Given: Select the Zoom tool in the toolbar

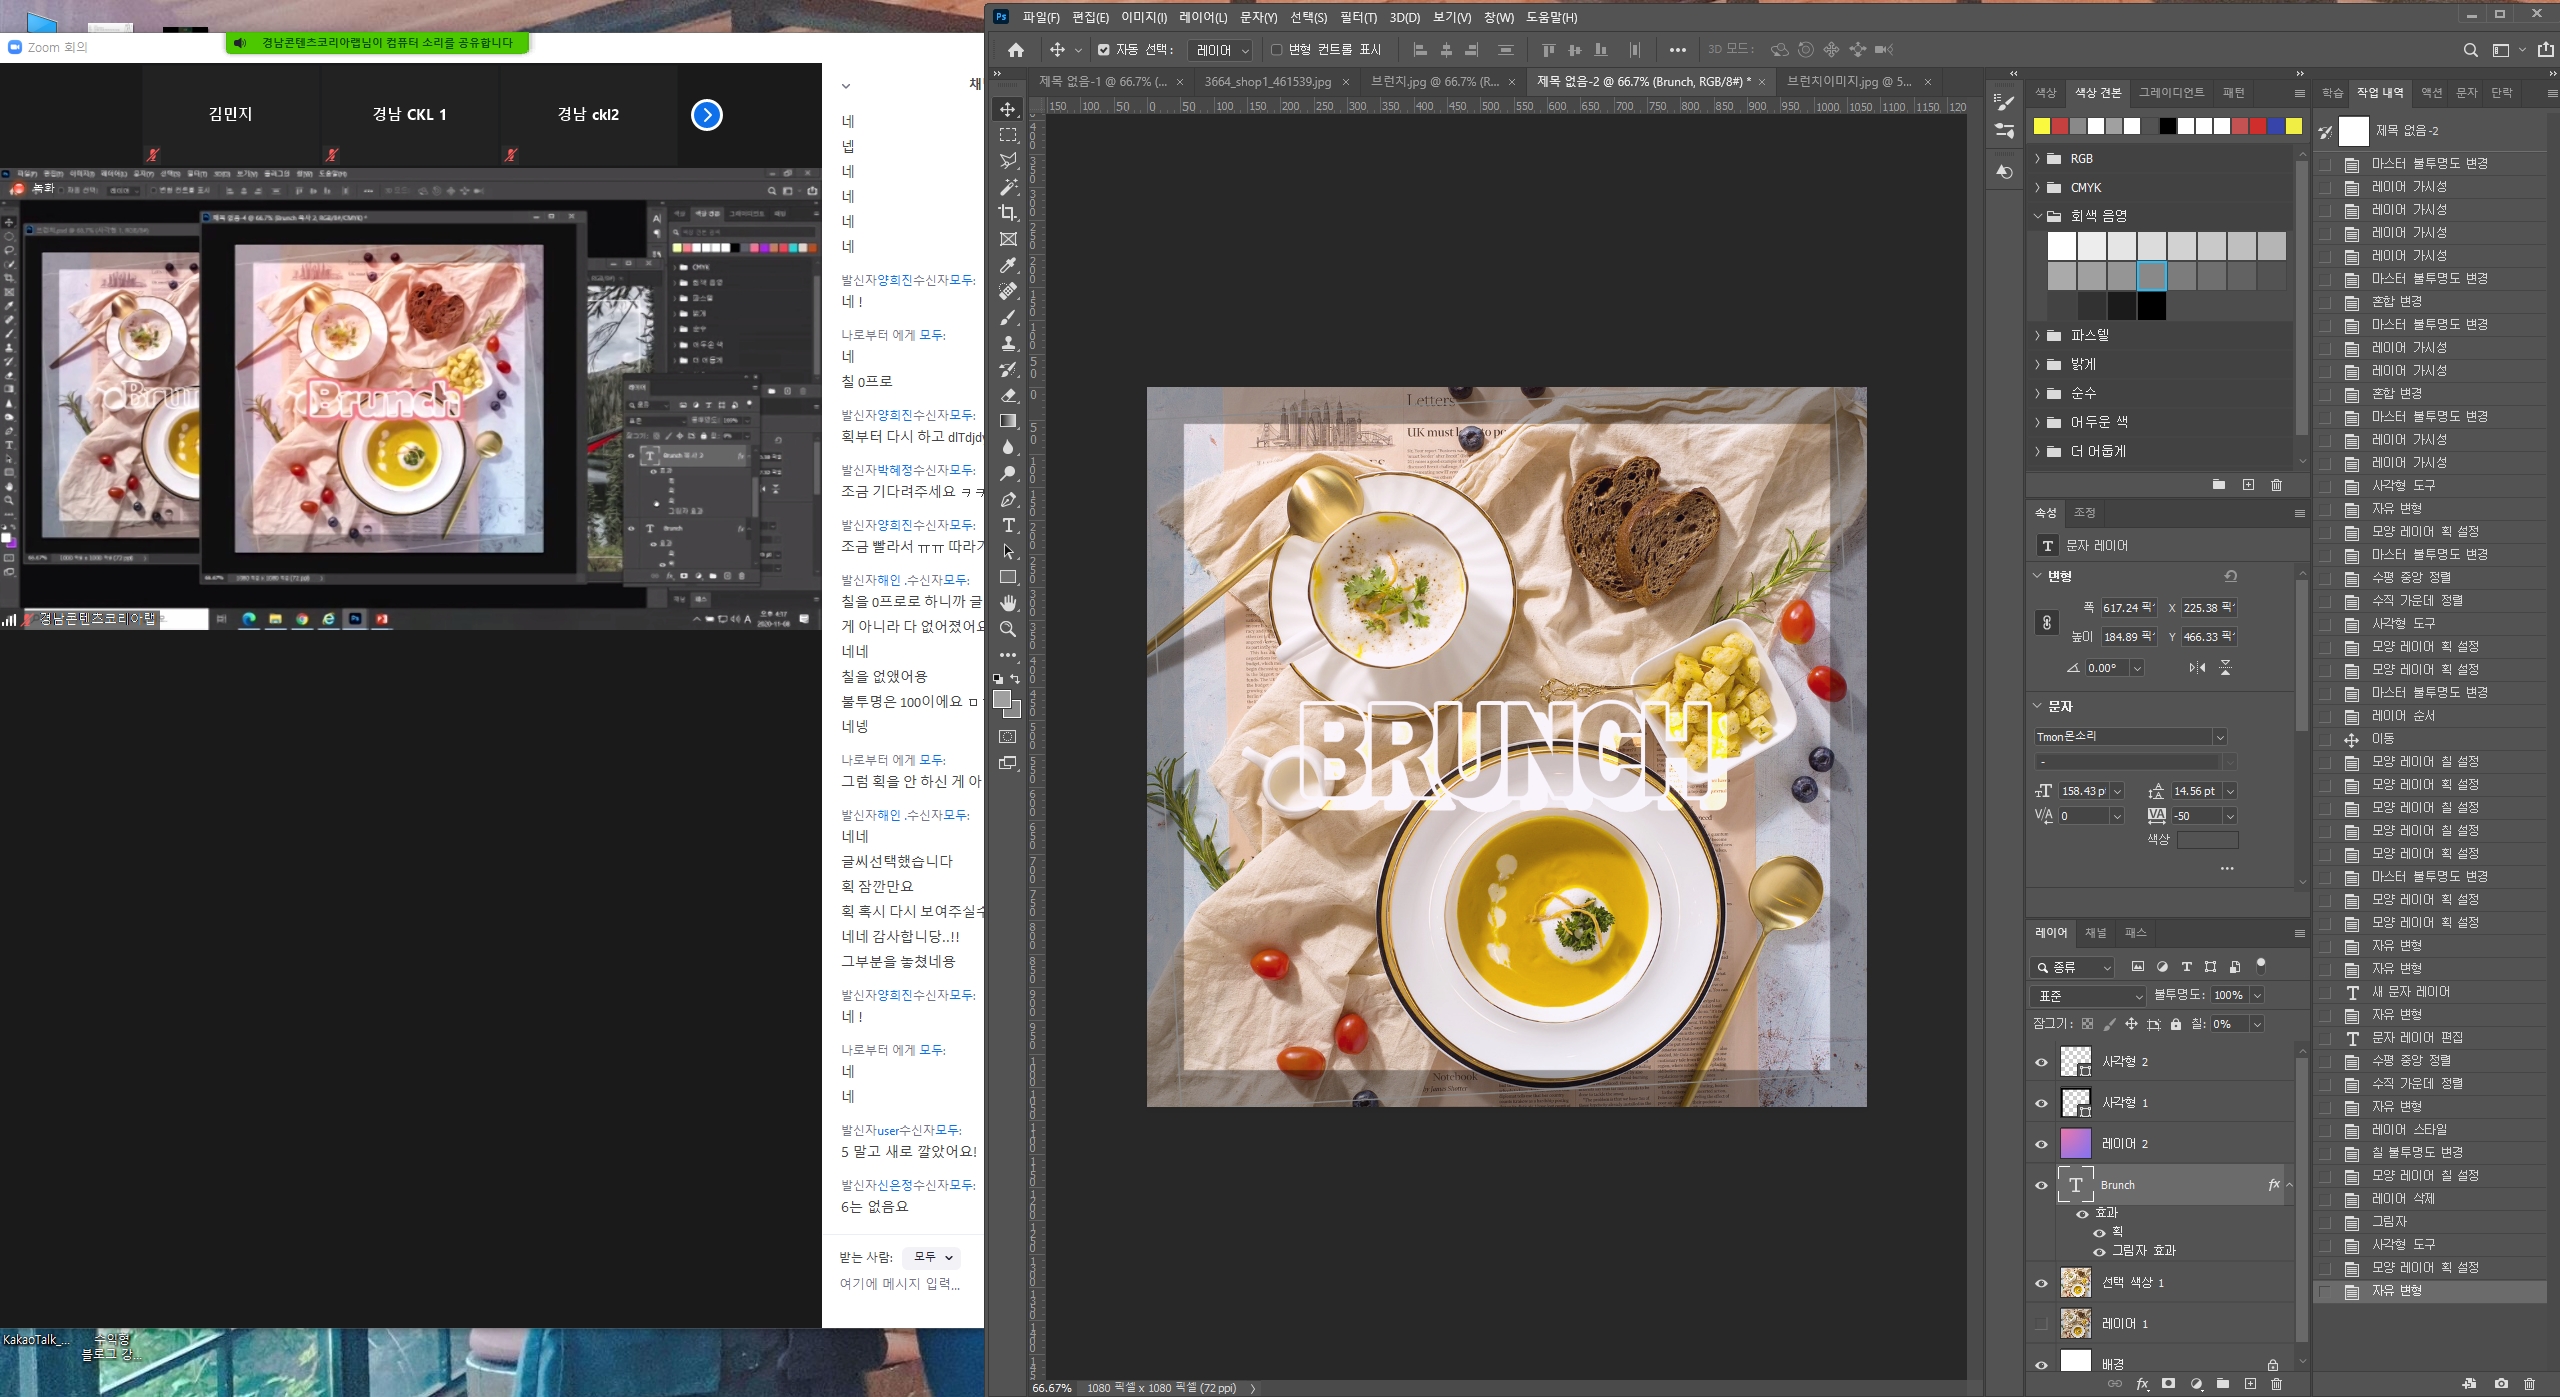Looking at the screenshot, I should pyautogui.click(x=1008, y=629).
